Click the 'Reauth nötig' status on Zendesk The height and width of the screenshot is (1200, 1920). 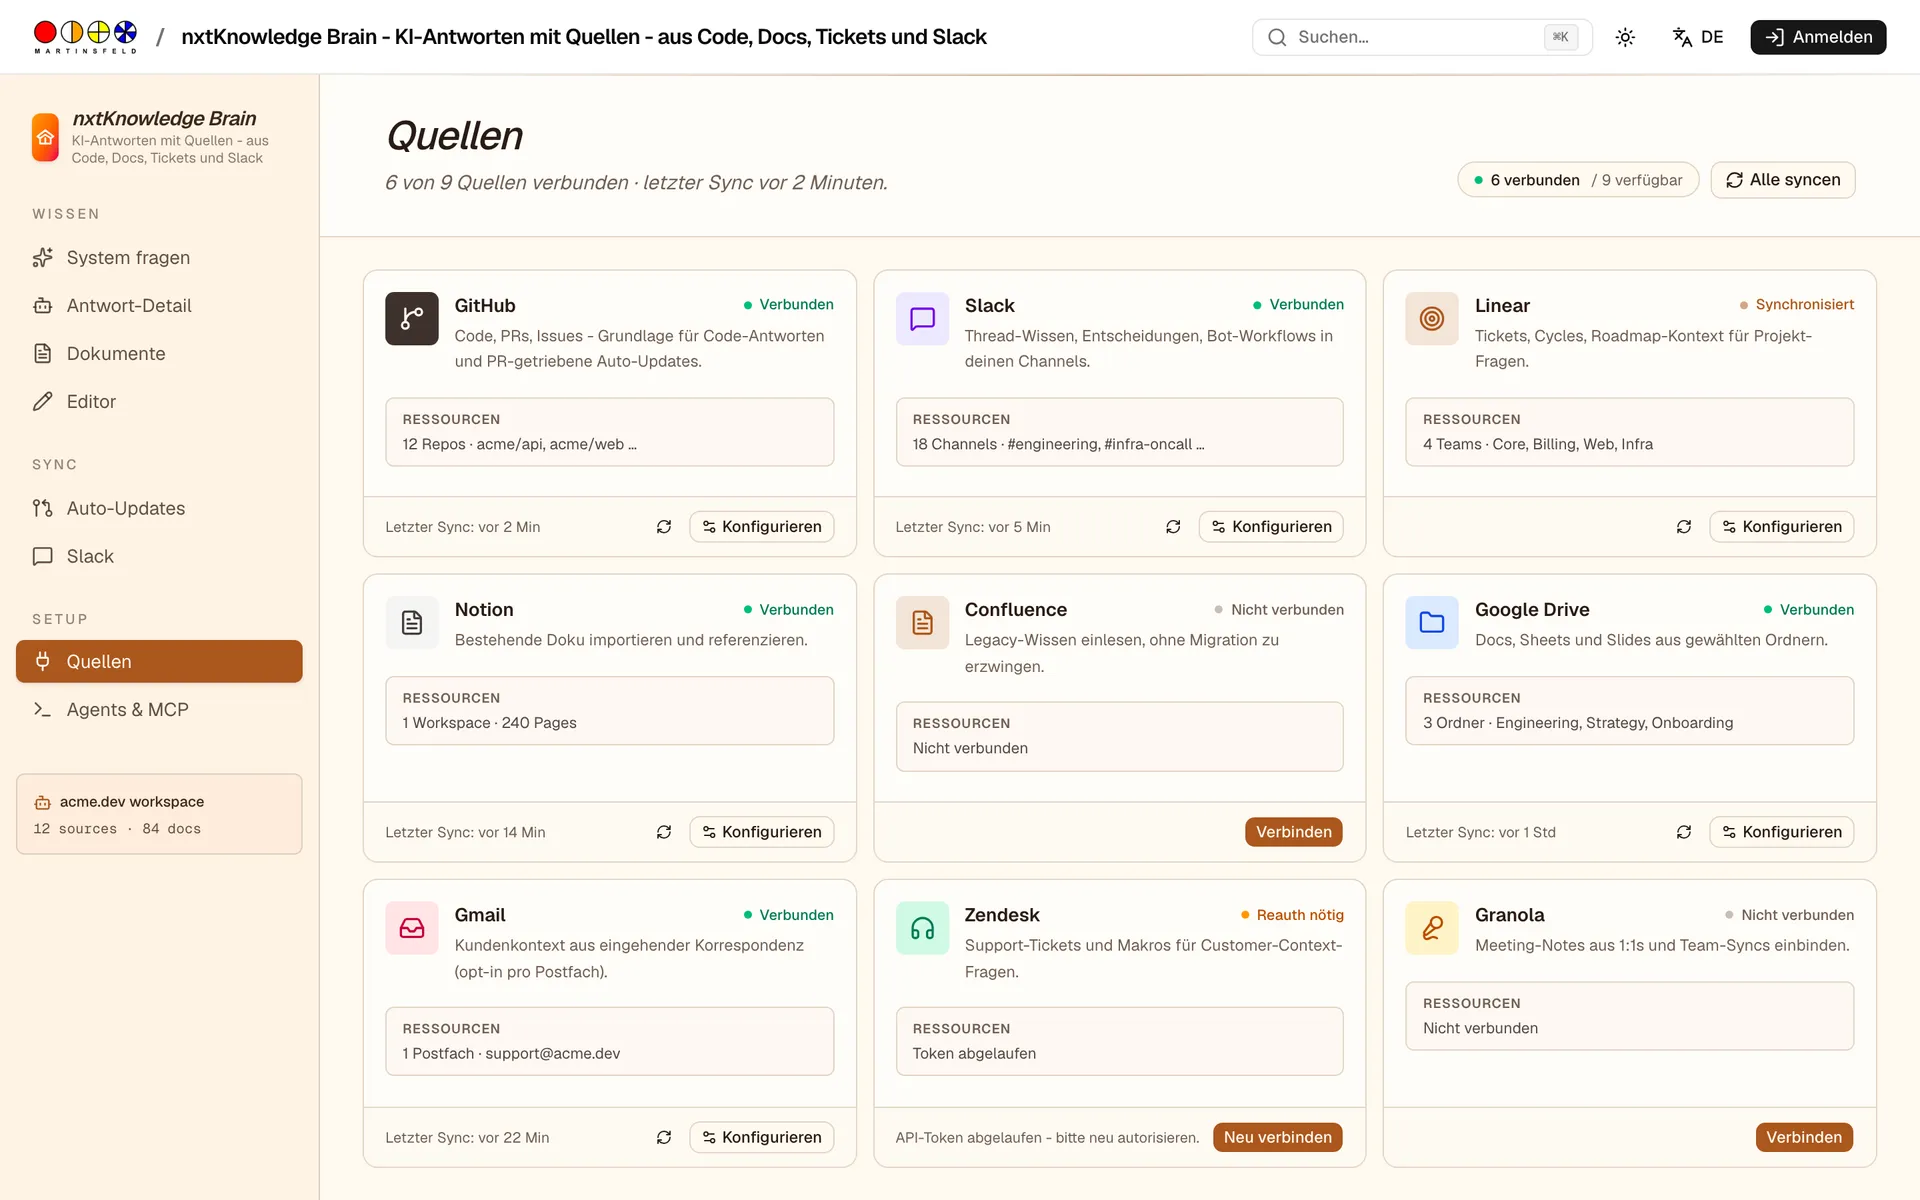click(1292, 915)
